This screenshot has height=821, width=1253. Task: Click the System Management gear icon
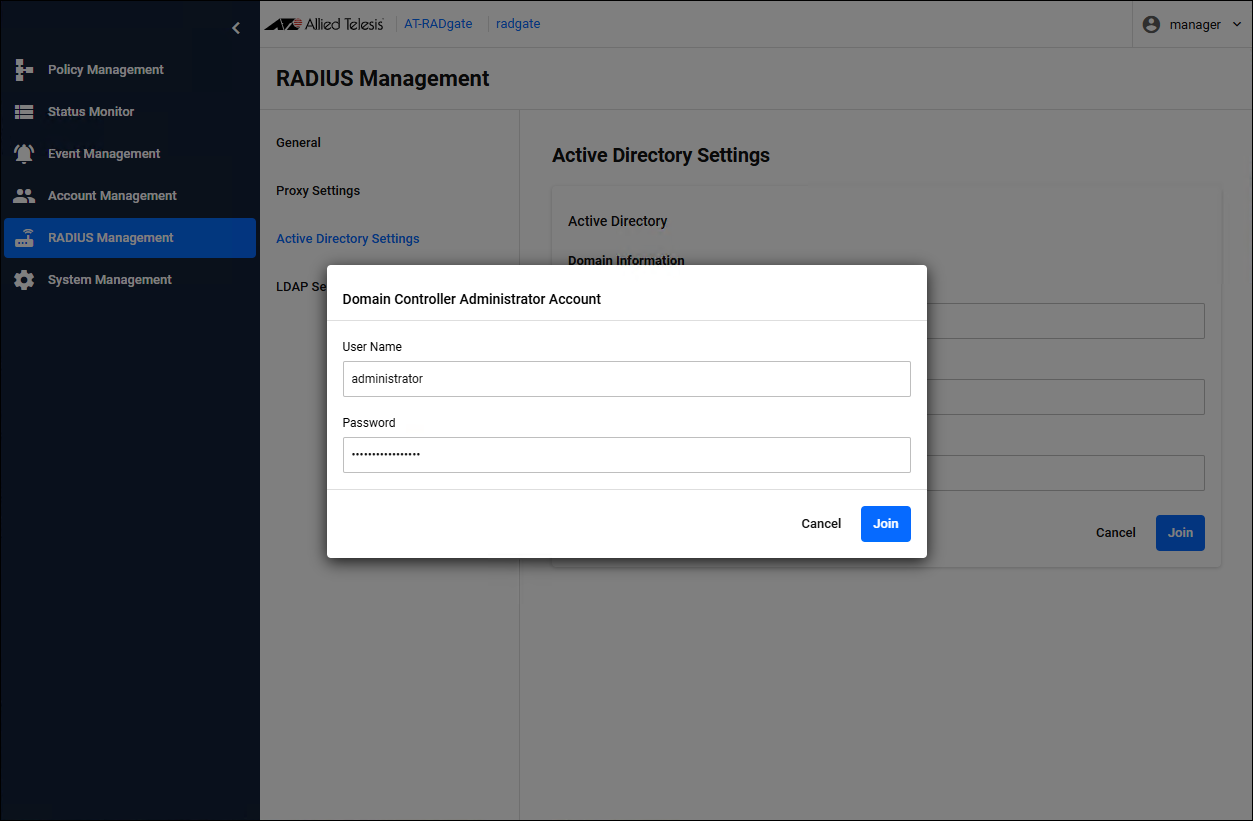pyautogui.click(x=24, y=280)
